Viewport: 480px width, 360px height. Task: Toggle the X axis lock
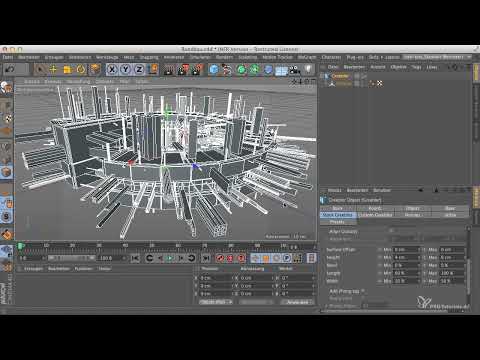click(113, 69)
